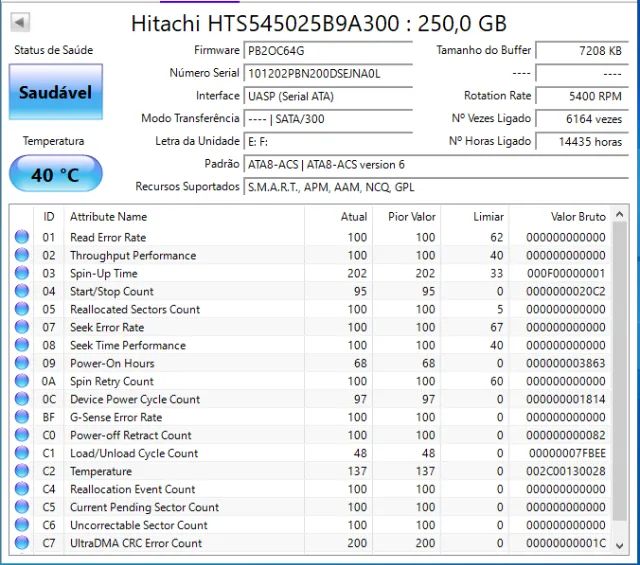
Task: Click the status orb for Seek Error Rate
Action: tap(22, 327)
